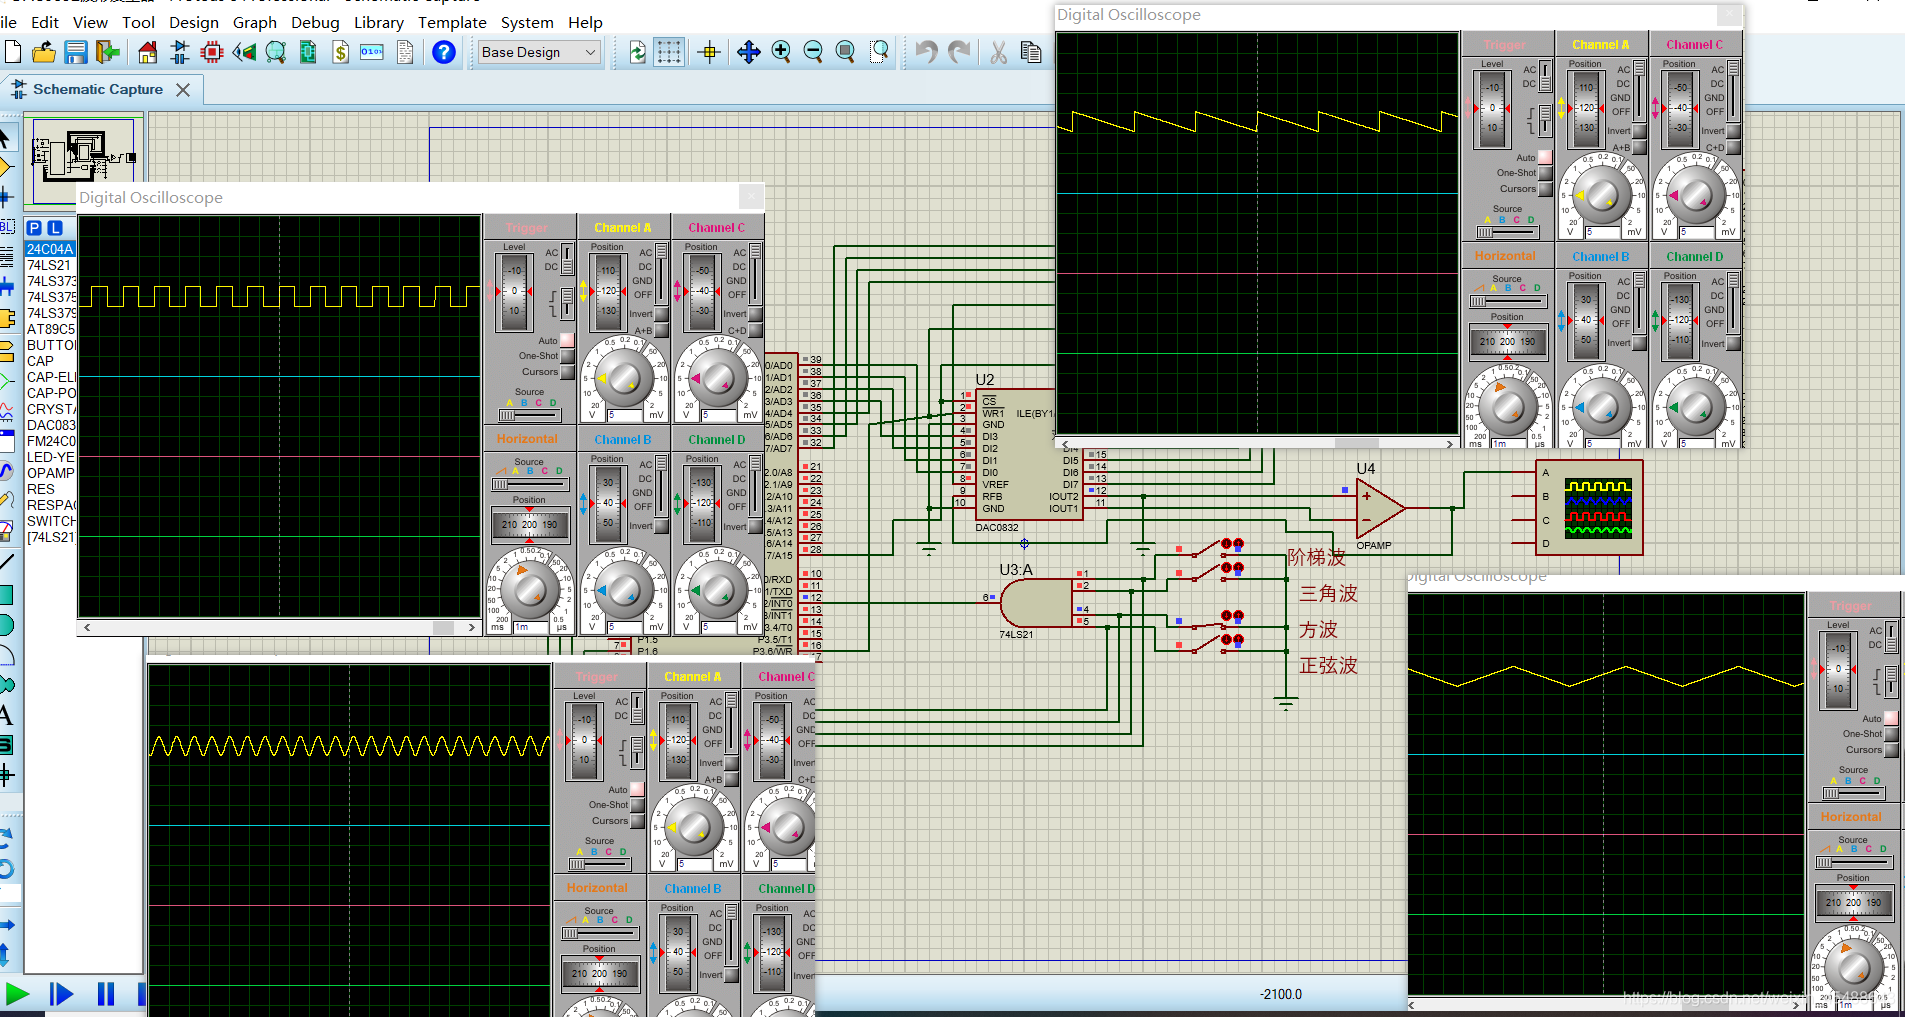
Task: Adjust Channel A volts knob on sawtooth oscilloscope
Action: 1601,195
